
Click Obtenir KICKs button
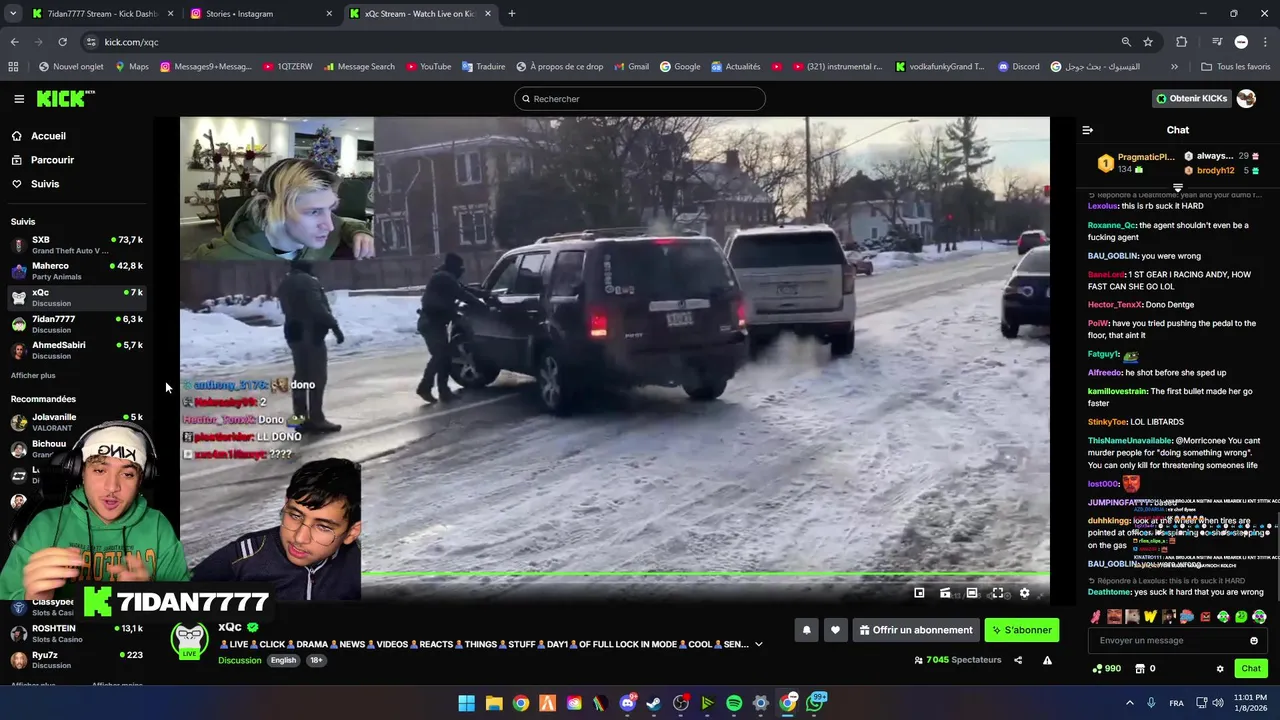[1191, 99]
